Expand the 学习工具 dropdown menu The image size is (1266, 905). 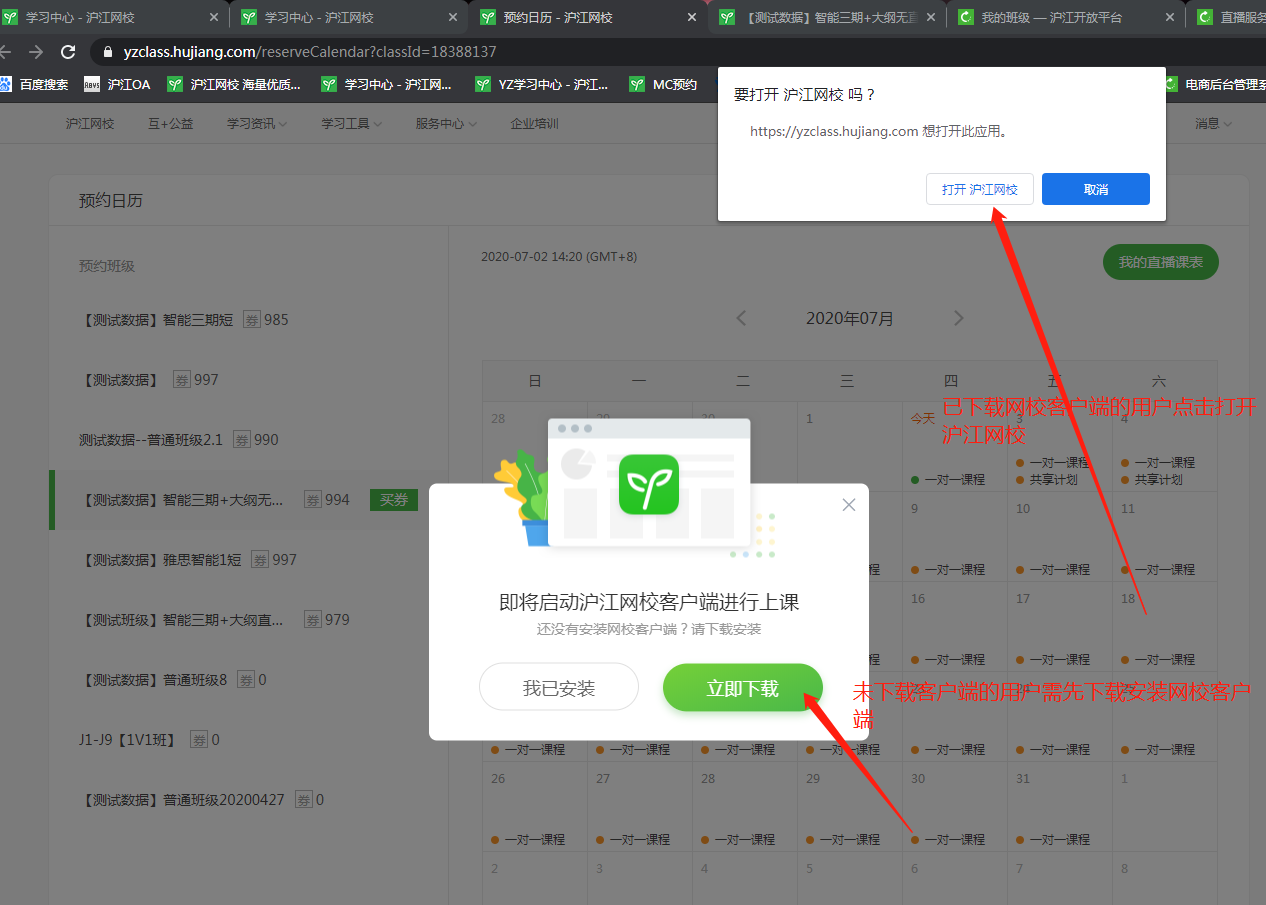[x=351, y=124]
